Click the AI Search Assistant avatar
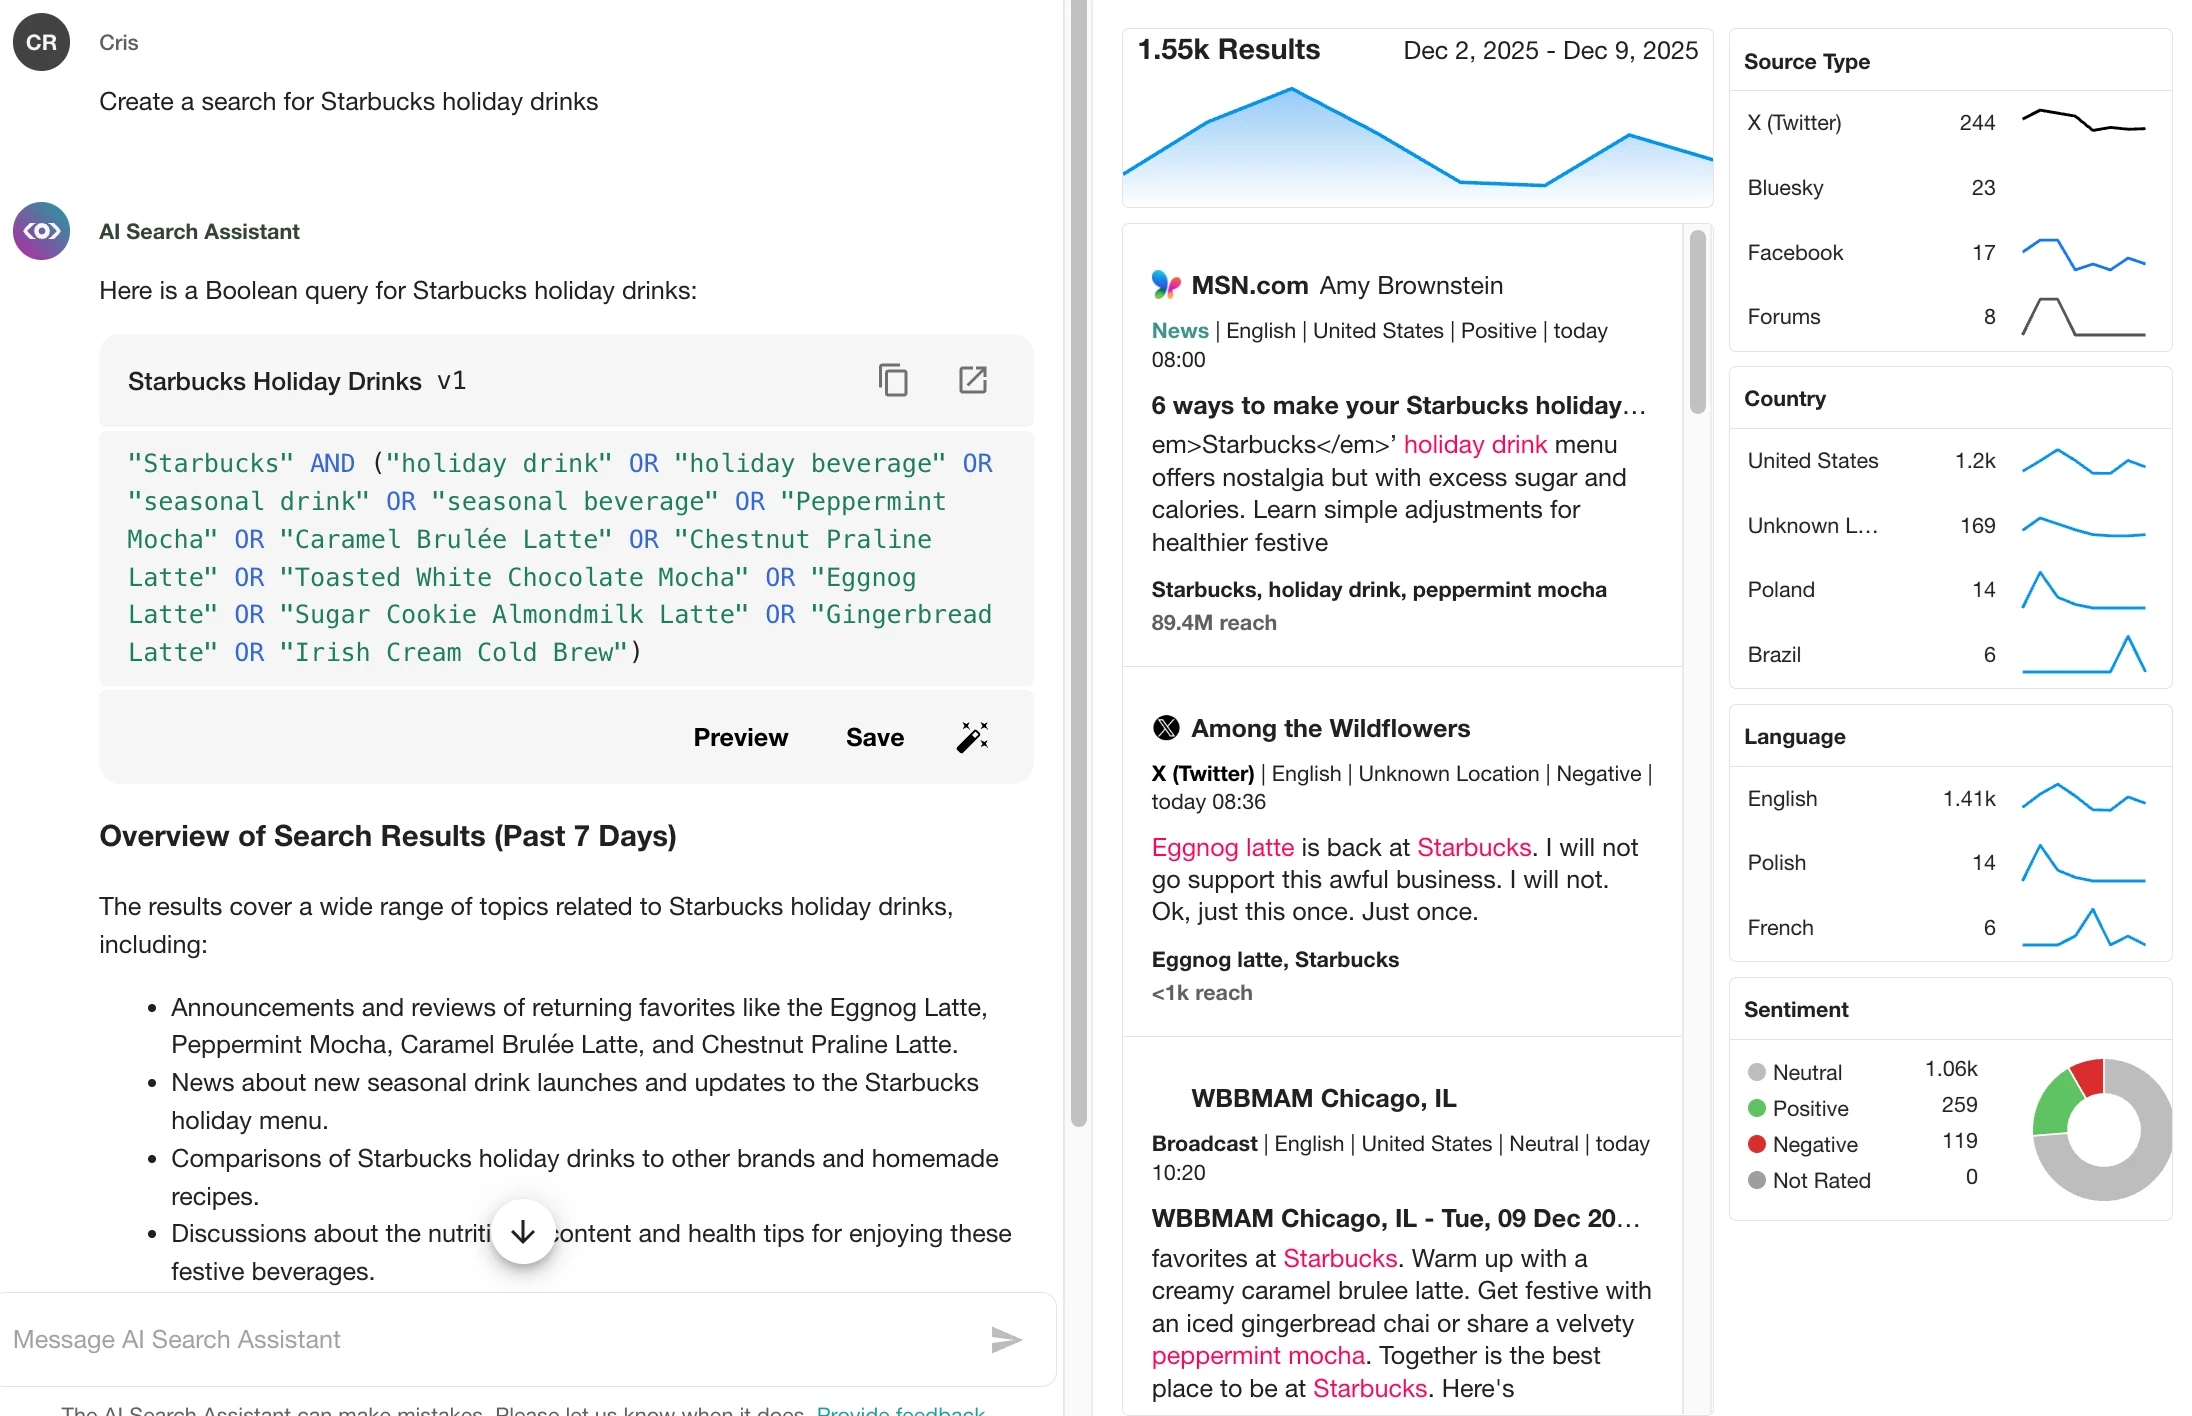The height and width of the screenshot is (1416, 2192). (x=41, y=231)
